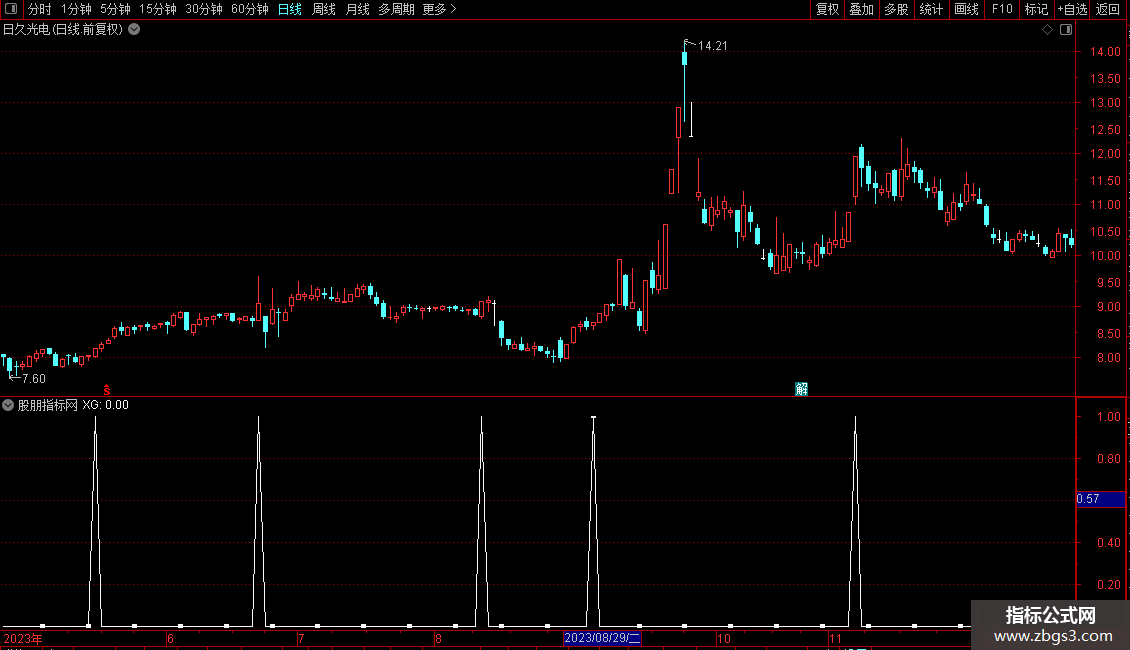Click the 7.60 low price label
Image resolution: width=1130 pixels, height=650 pixels.
click(x=34, y=378)
